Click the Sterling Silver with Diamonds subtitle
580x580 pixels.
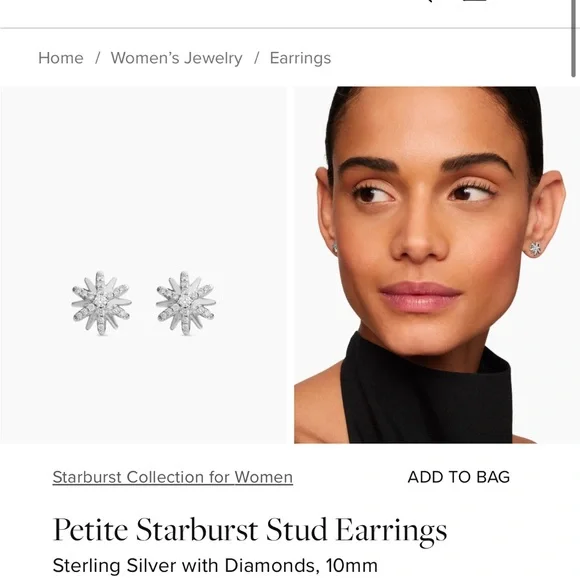tap(215, 566)
